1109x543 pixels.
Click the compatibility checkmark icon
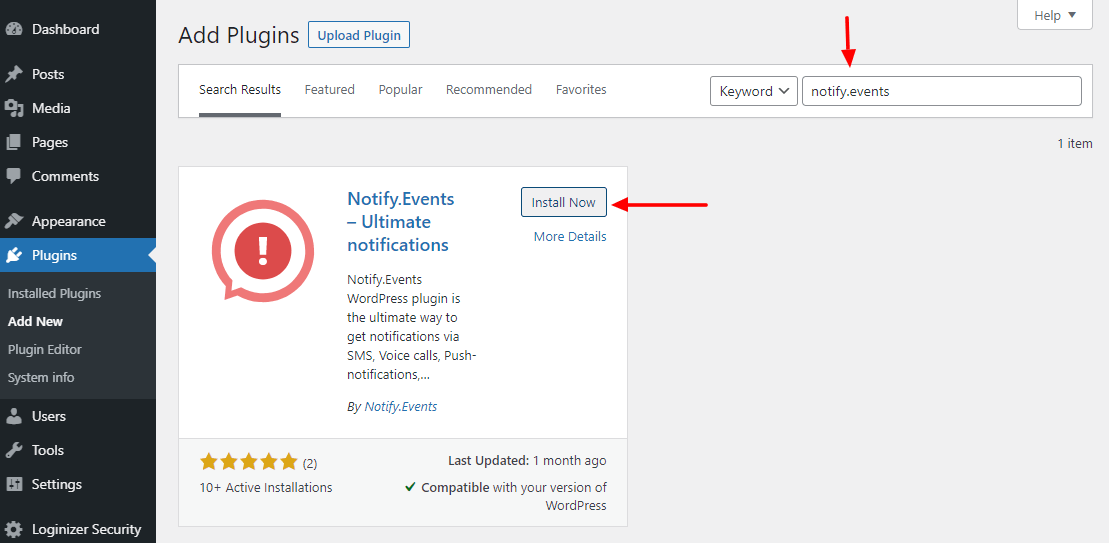point(410,487)
